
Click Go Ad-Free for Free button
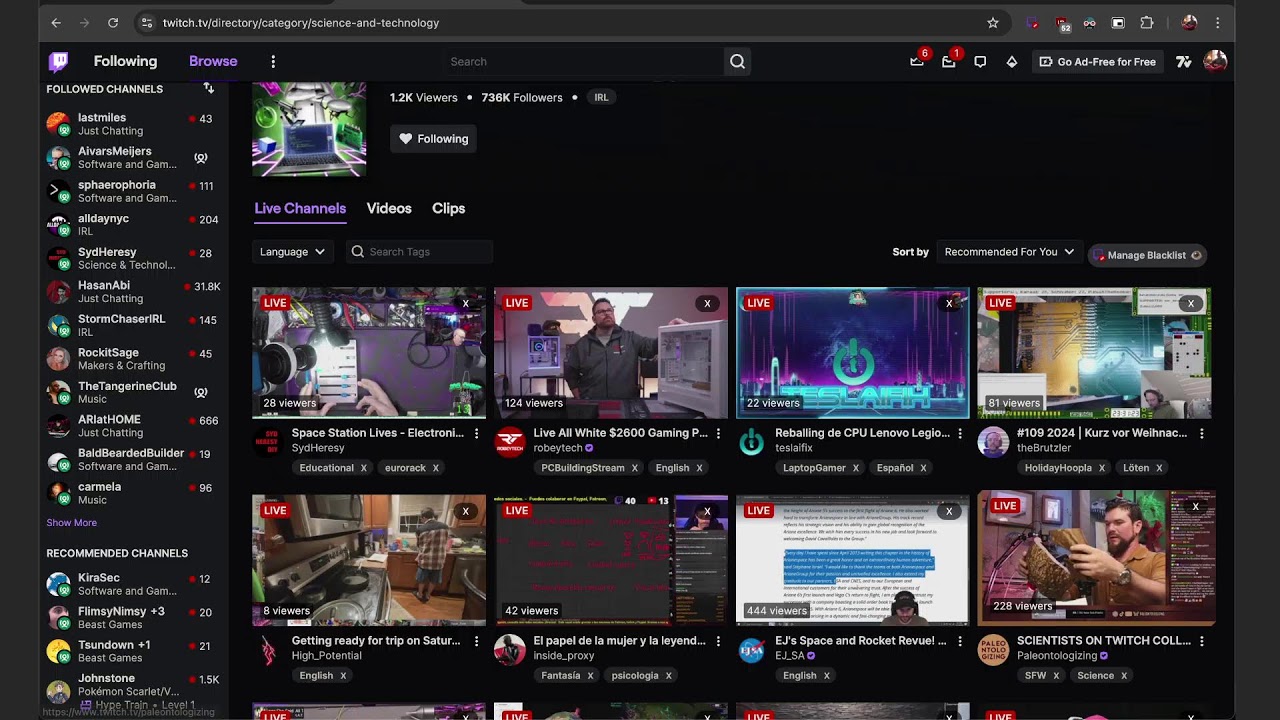click(1097, 62)
